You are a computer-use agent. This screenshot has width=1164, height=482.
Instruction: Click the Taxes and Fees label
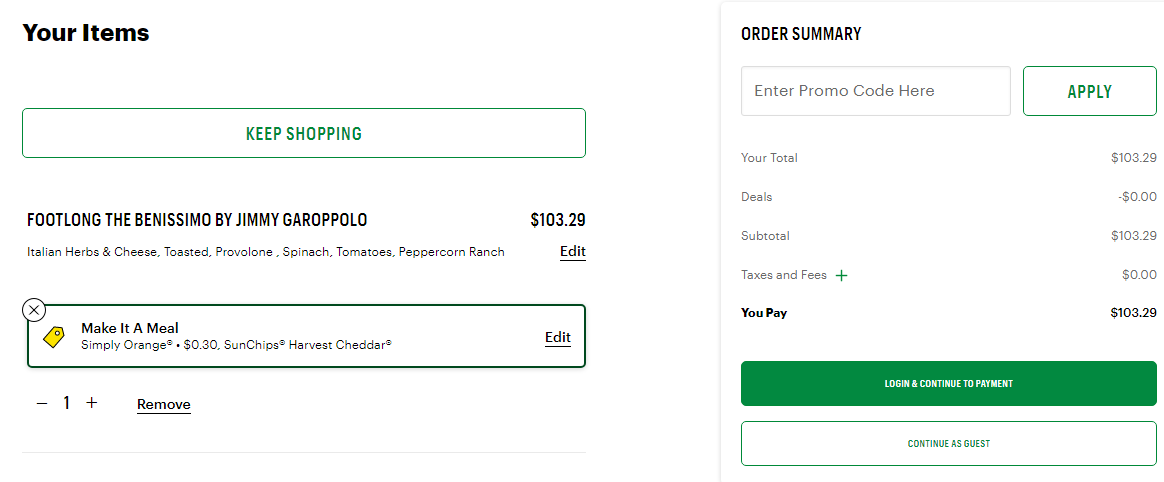[783, 275]
